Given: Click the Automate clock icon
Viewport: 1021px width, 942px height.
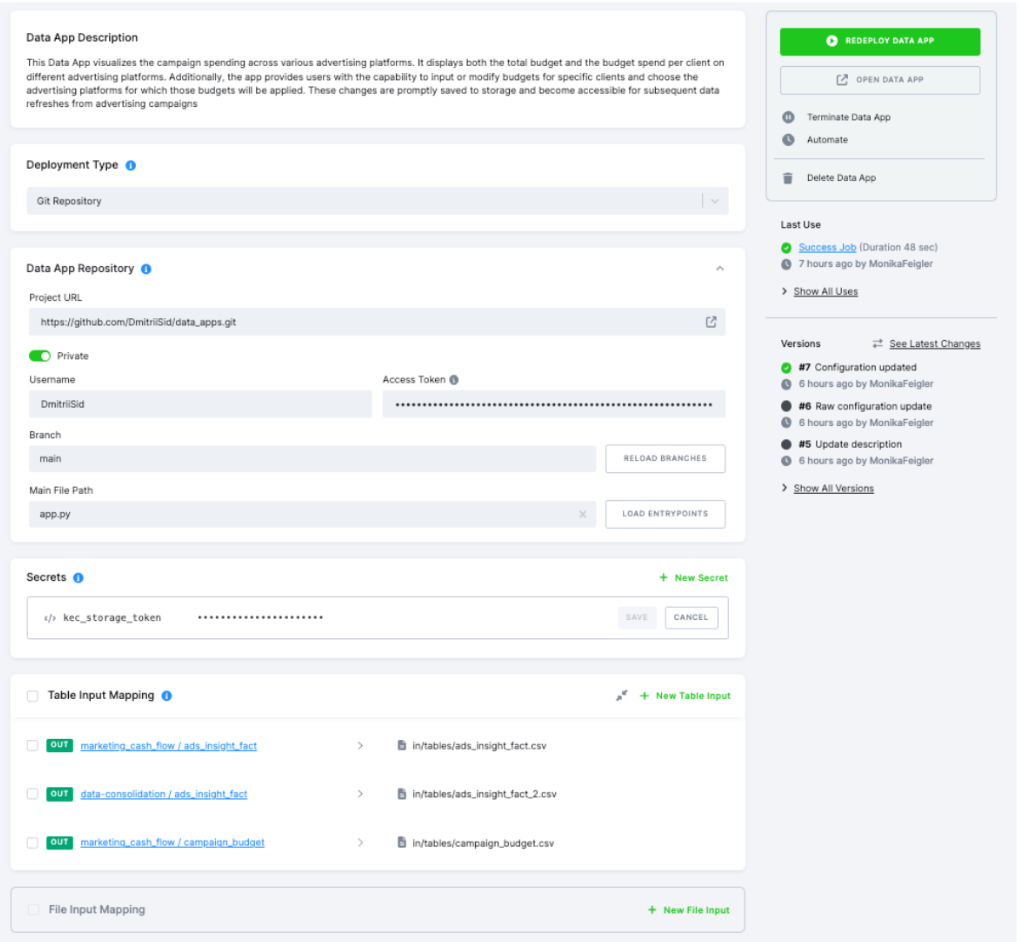Looking at the screenshot, I should click(x=789, y=140).
